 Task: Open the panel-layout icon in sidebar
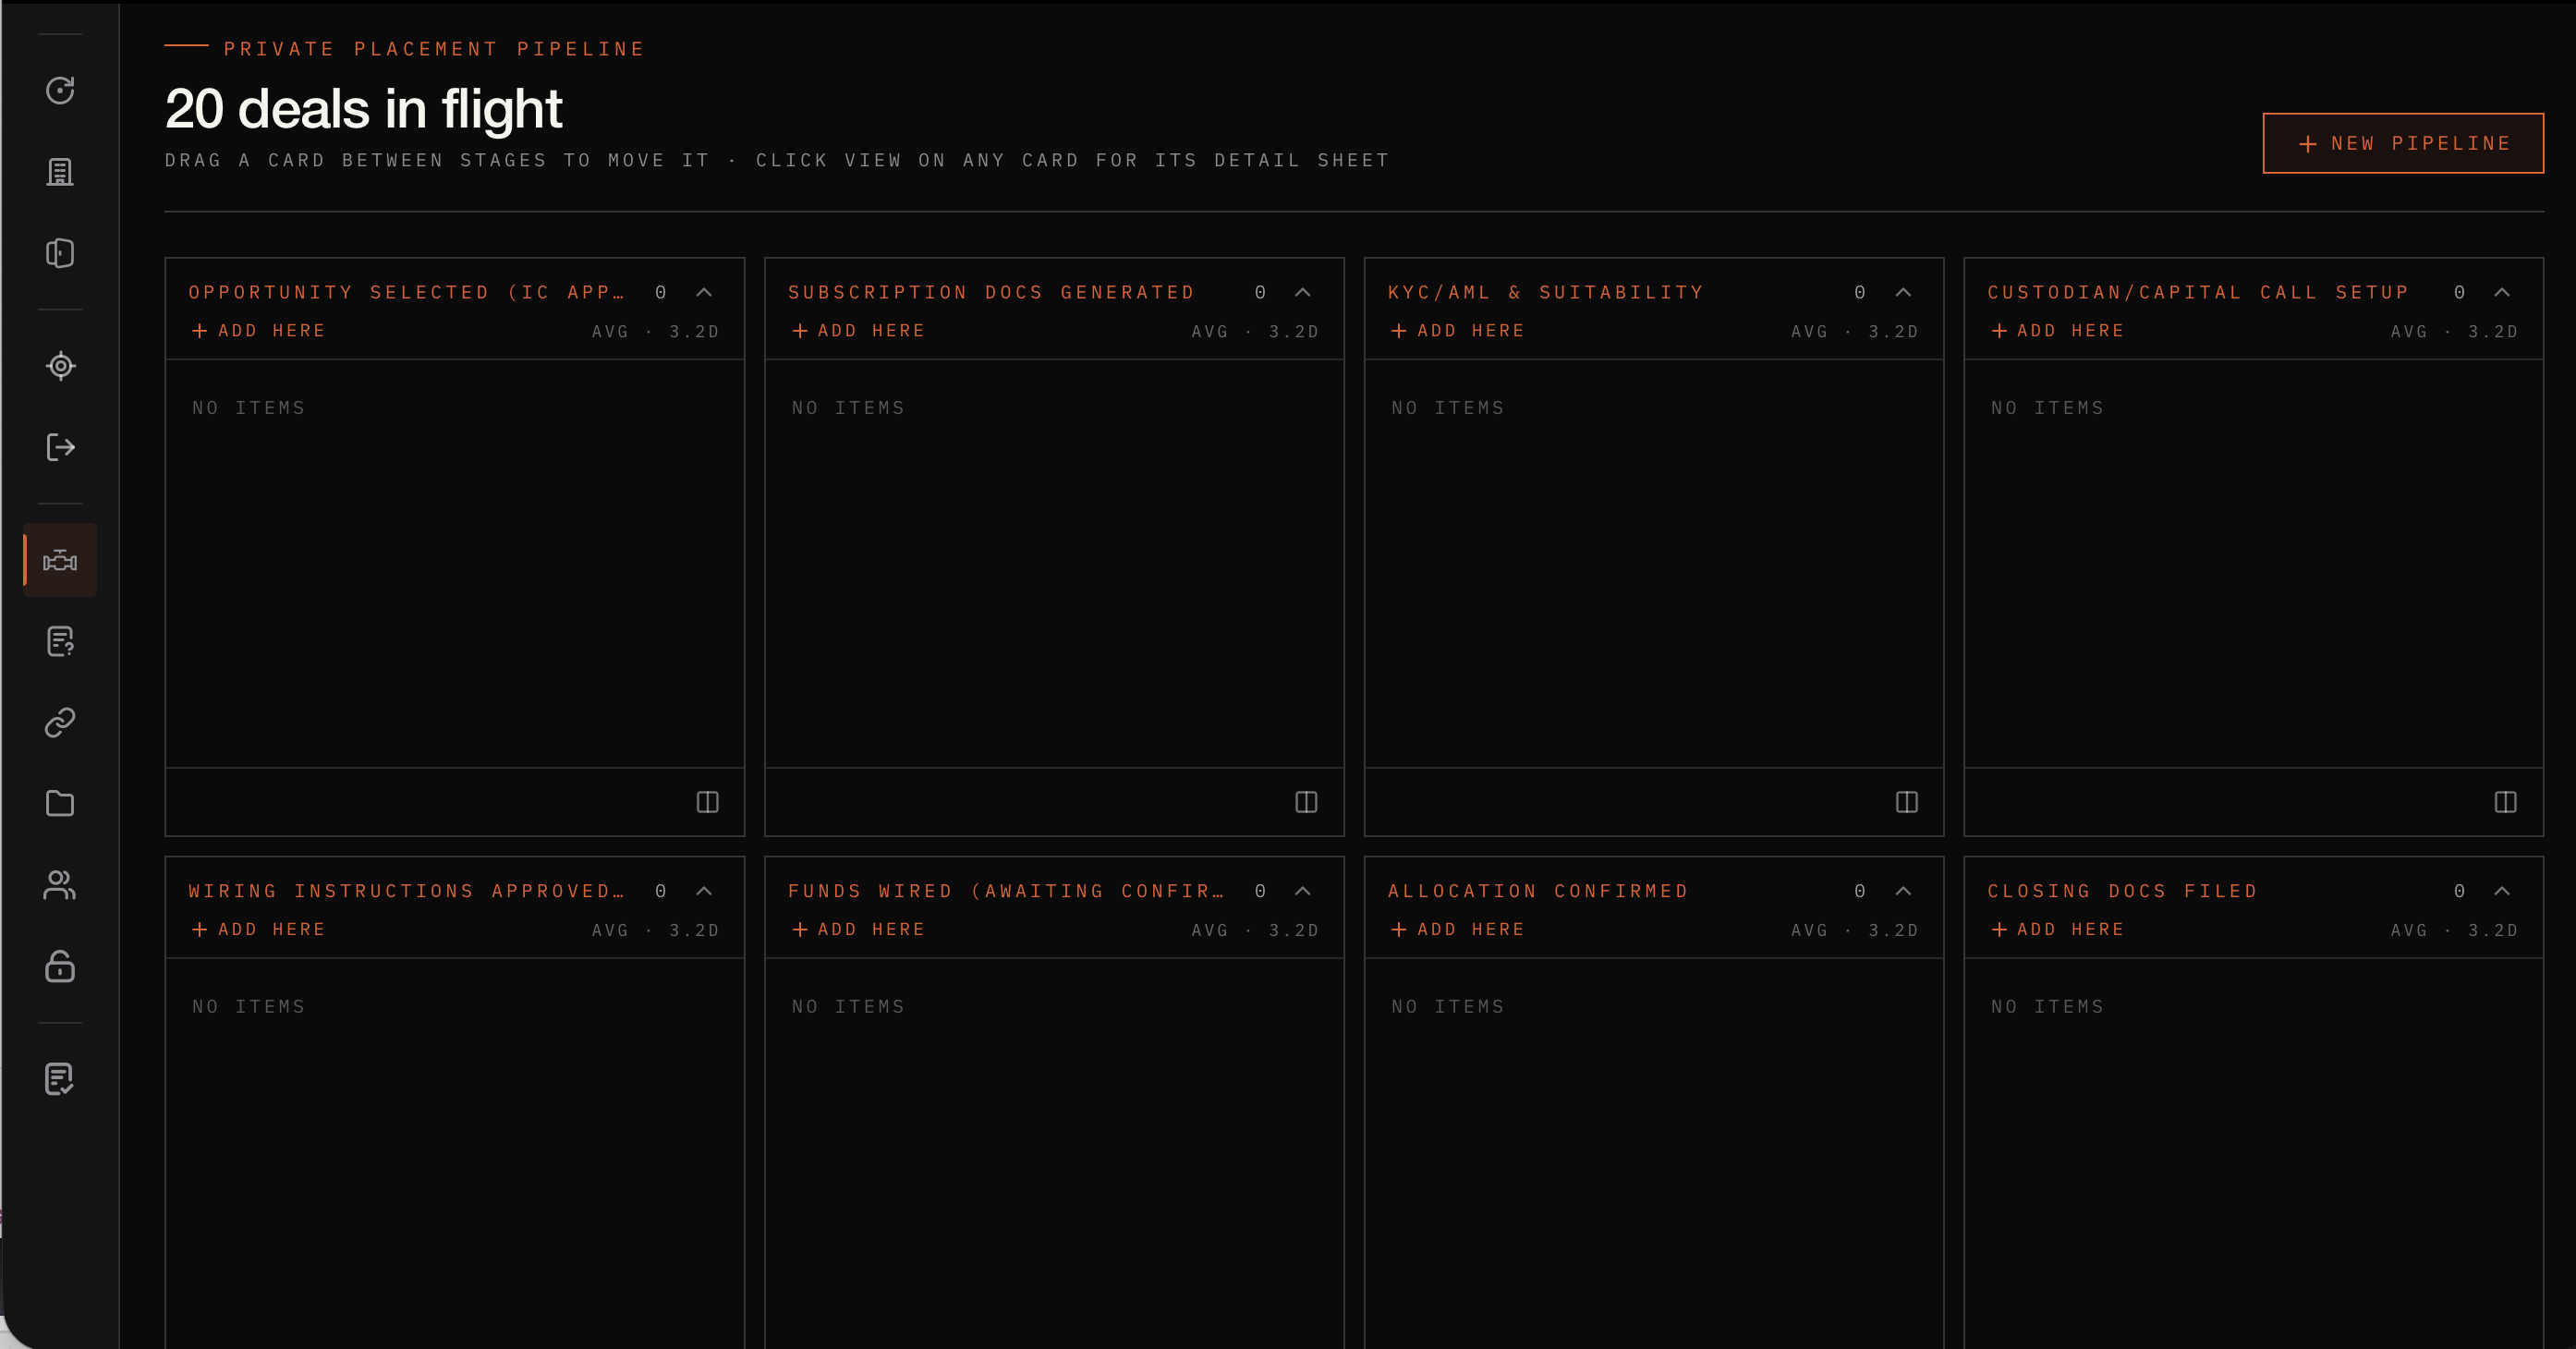[60, 253]
